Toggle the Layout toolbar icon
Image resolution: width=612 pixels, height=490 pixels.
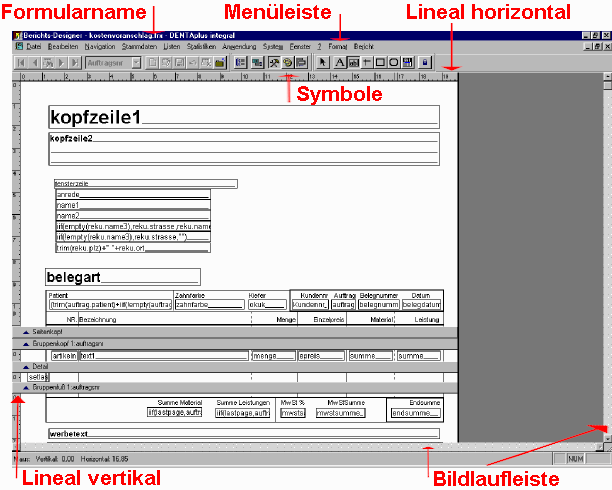301,62
